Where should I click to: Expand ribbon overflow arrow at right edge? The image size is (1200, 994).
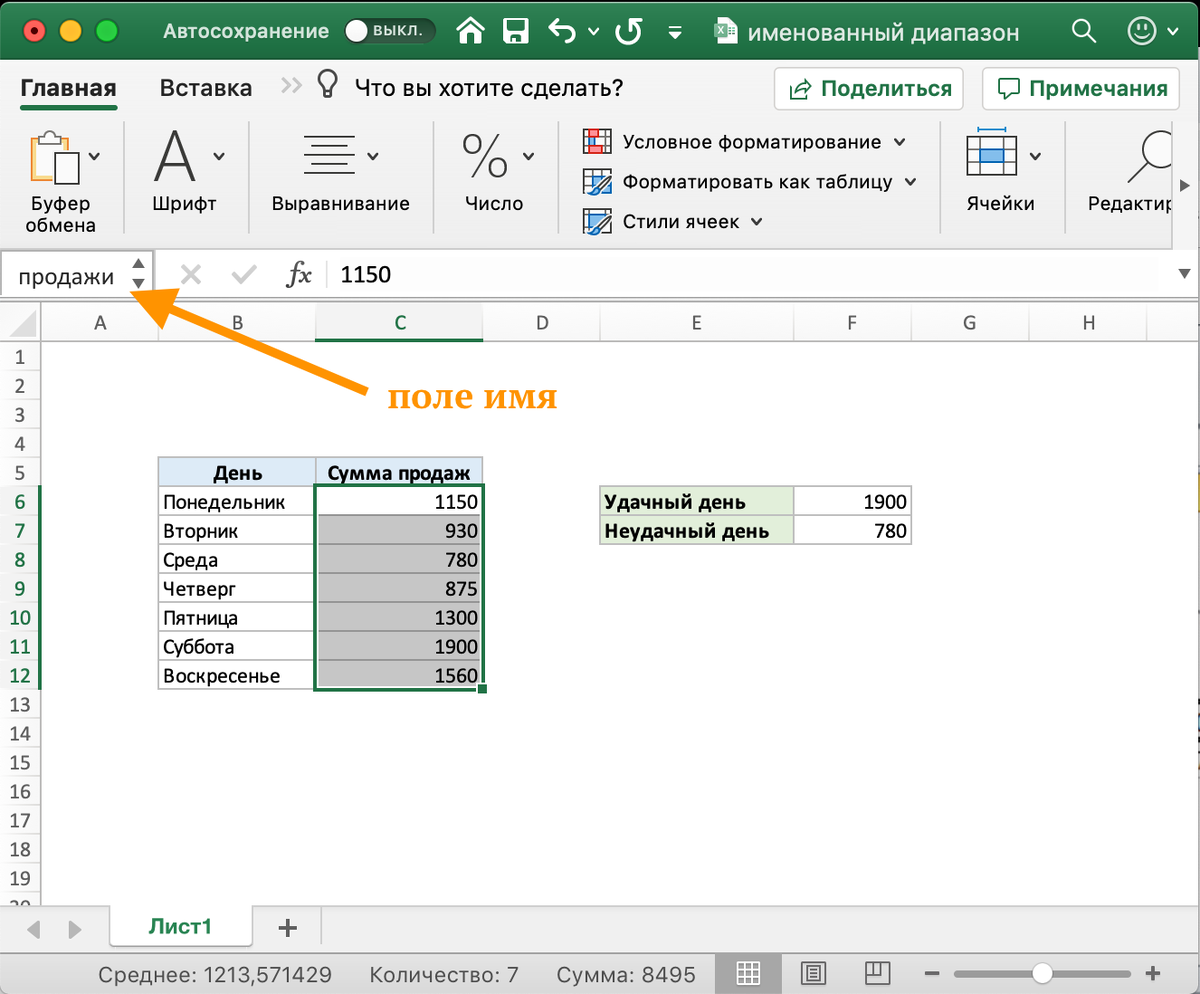coord(1186,185)
